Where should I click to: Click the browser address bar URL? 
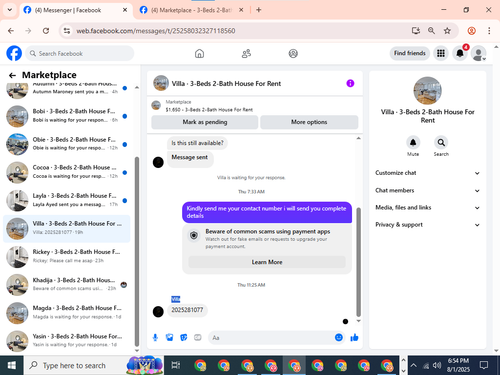click(x=156, y=31)
